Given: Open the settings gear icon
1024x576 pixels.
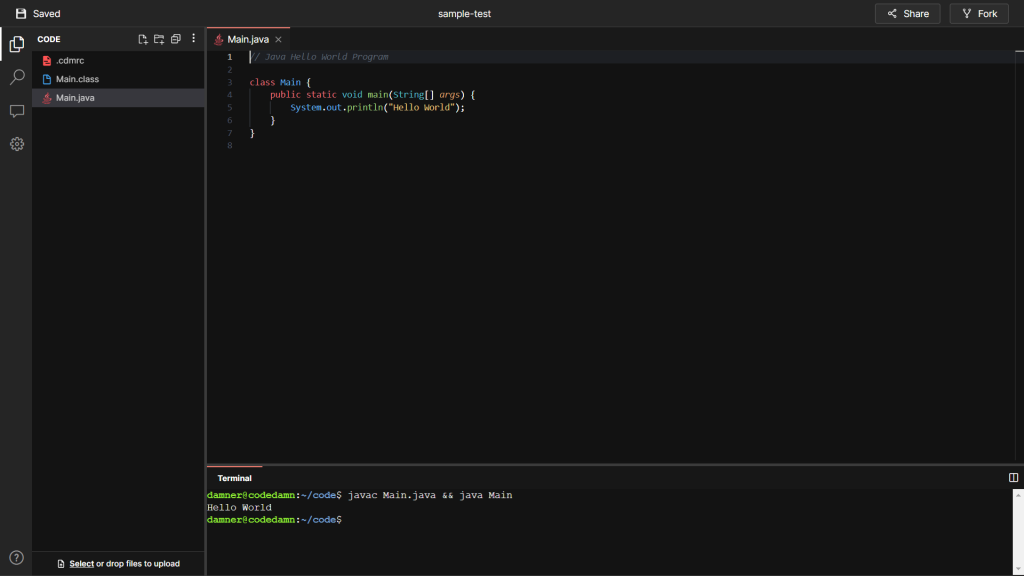Looking at the screenshot, I should tap(17, 144).
